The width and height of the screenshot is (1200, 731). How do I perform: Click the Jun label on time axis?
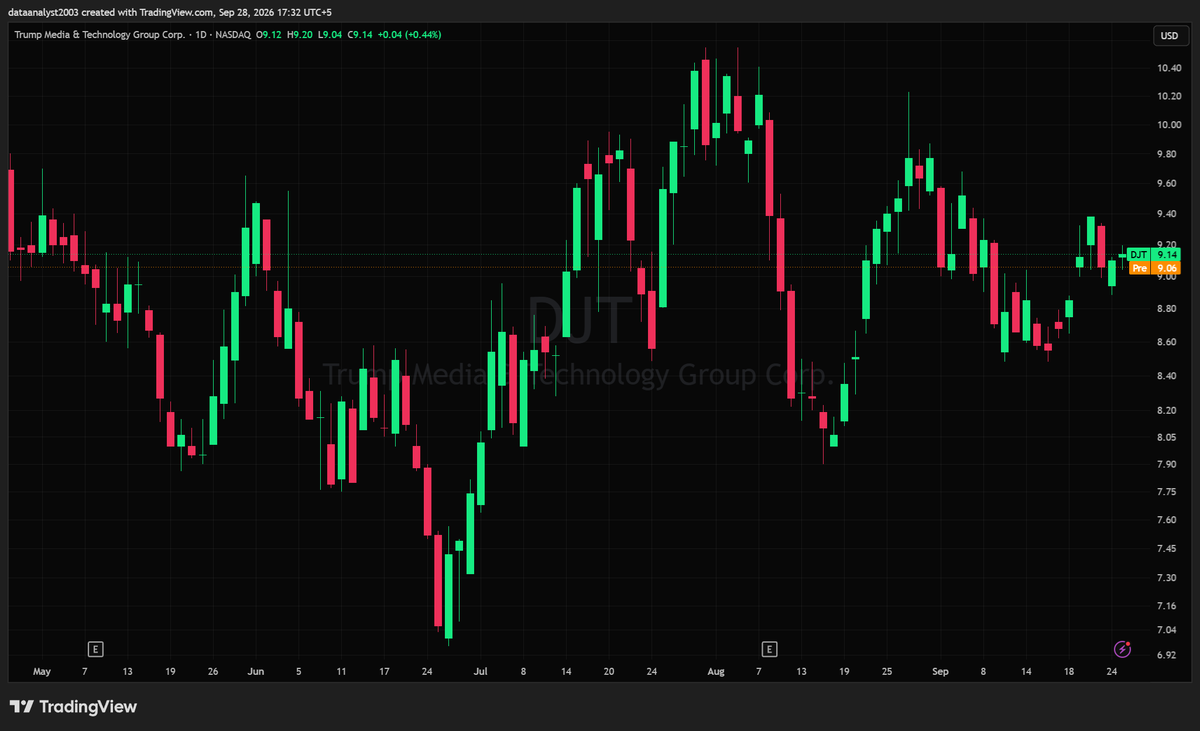256,672
